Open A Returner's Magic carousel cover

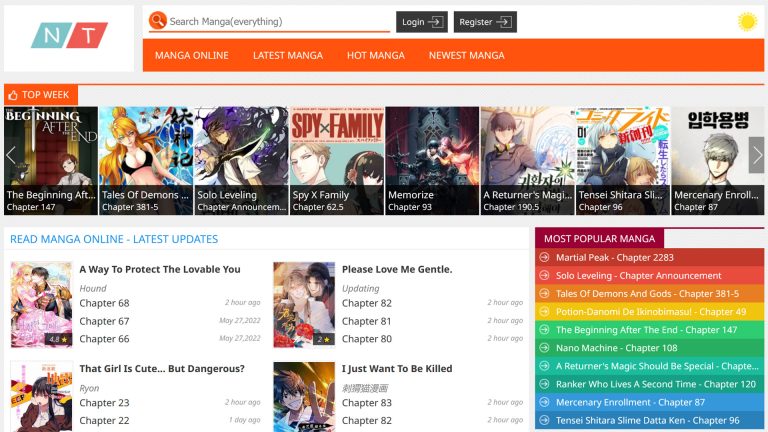tap(528, 161)
